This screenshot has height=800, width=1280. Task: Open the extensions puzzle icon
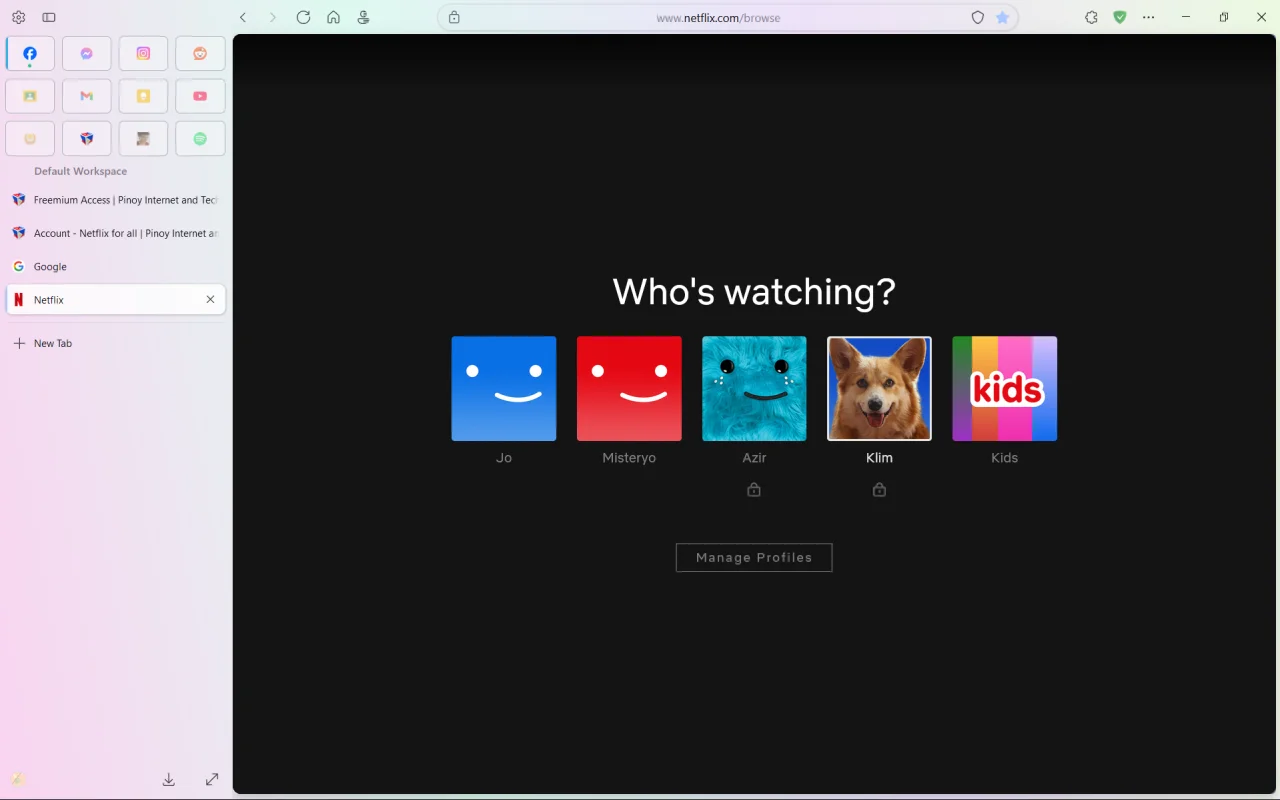tap(1091, 17)
